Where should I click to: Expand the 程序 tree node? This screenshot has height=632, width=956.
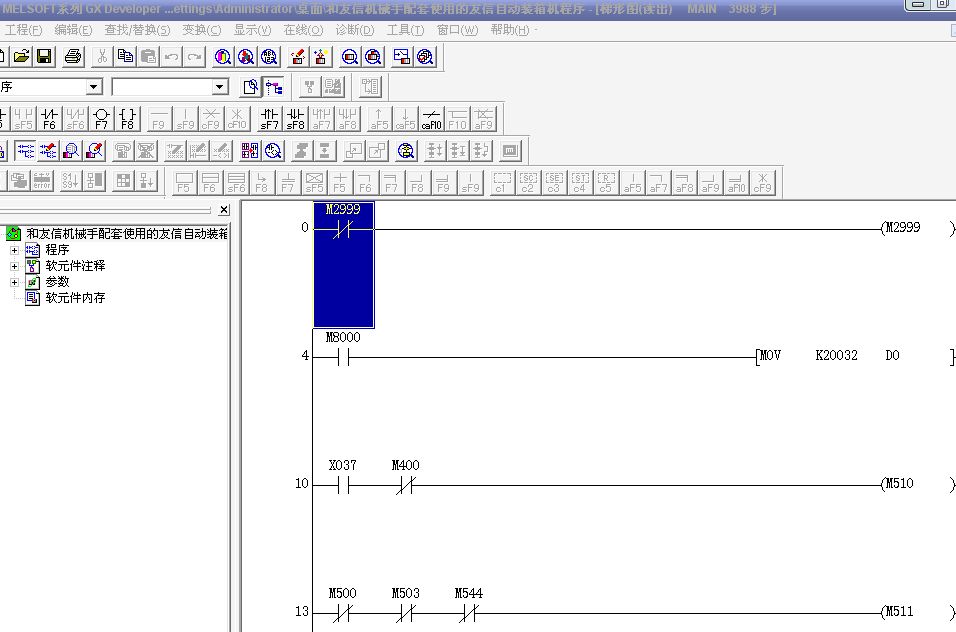pyautogui.click(x=14, y=250)
